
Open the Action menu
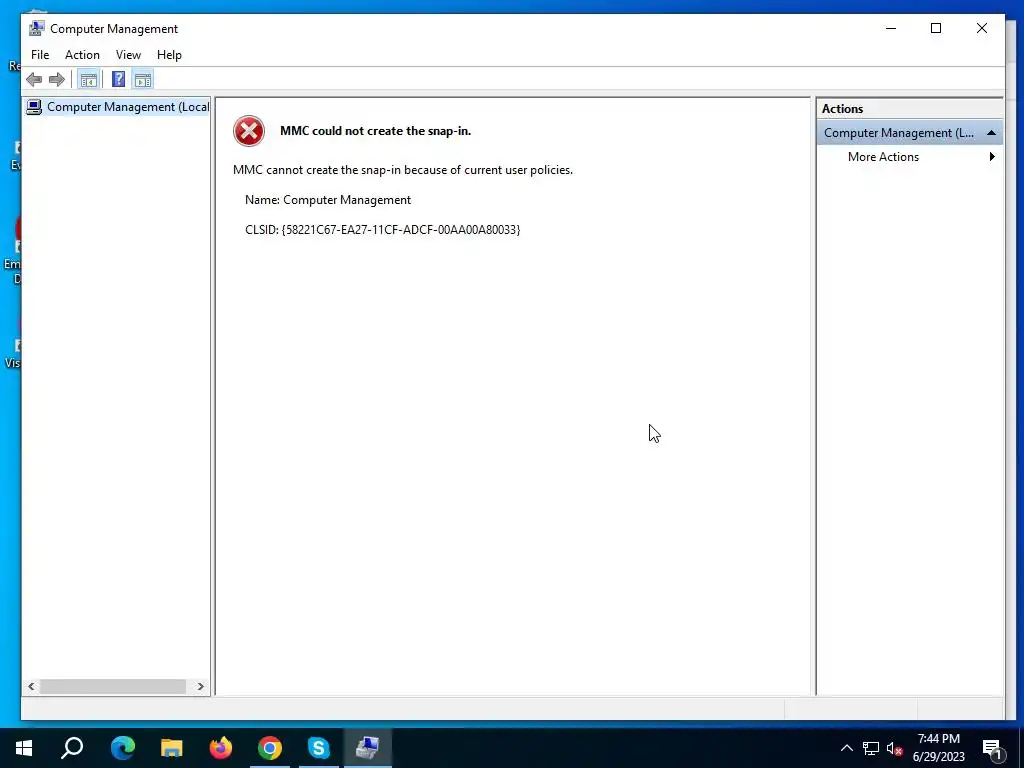[x=82, y=55]
